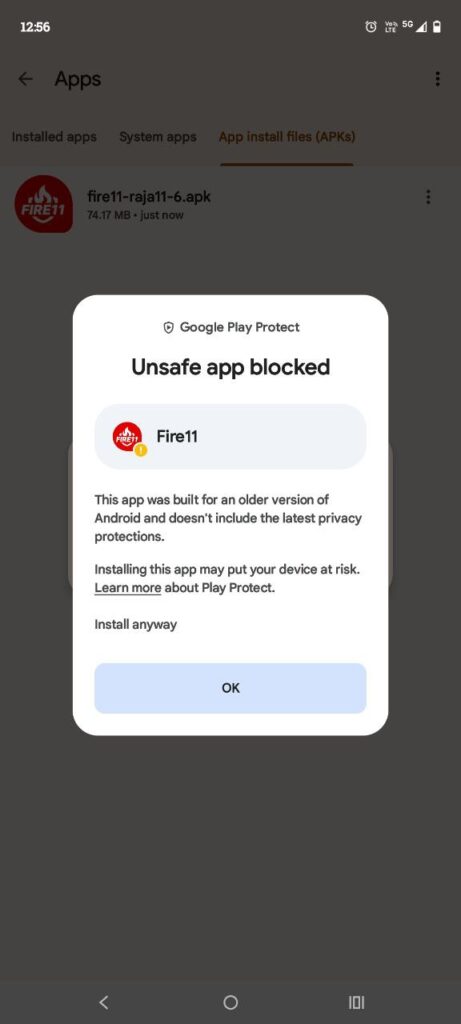Tap the battery icon in status bar
This screenshot has height=1024, width=461.
(437, 27)
